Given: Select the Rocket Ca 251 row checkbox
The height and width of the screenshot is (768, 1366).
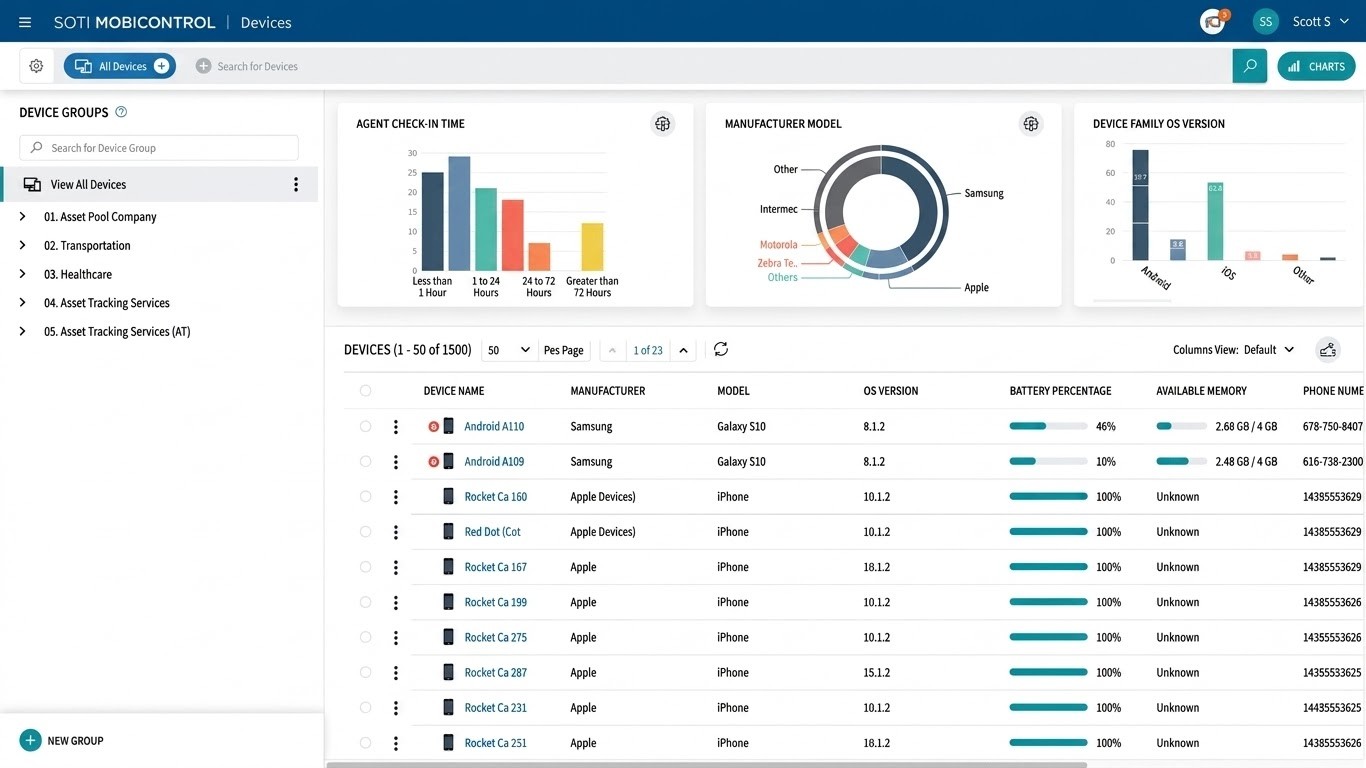Looking at the screenshot, I should tap(365, 743).
